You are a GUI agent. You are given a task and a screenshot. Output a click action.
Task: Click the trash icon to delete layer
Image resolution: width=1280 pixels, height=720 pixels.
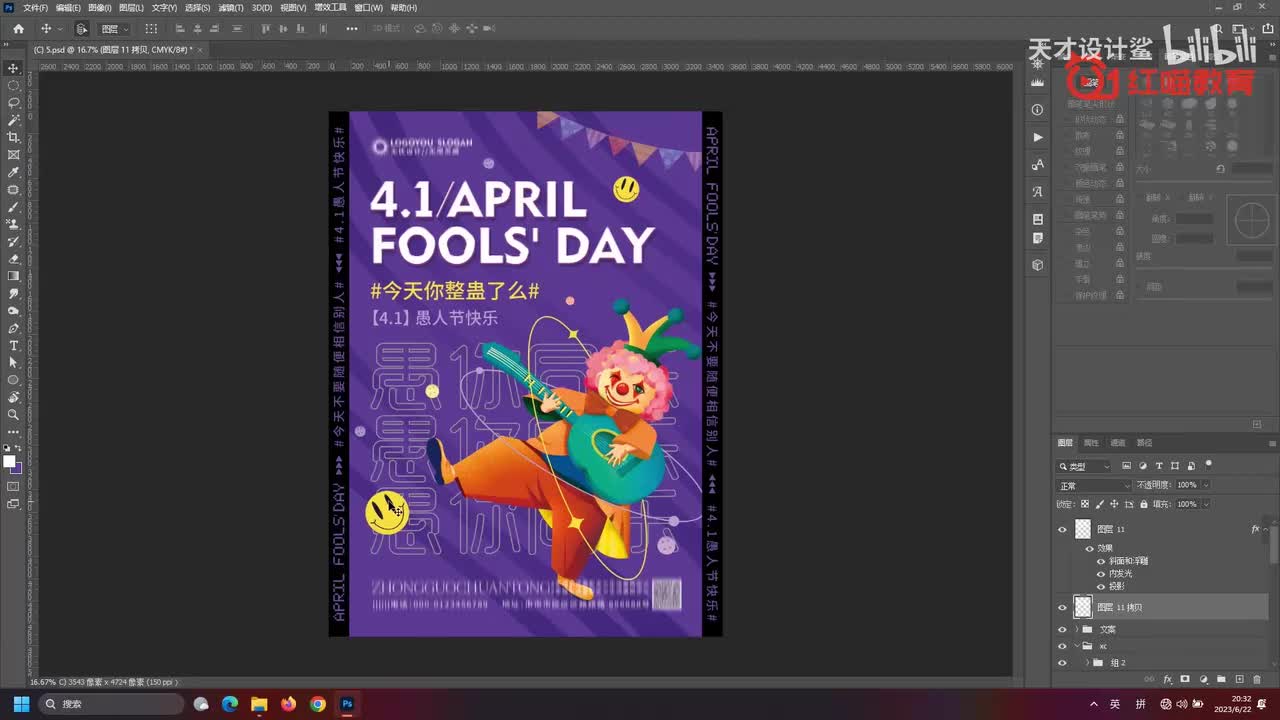(1257, 679)
